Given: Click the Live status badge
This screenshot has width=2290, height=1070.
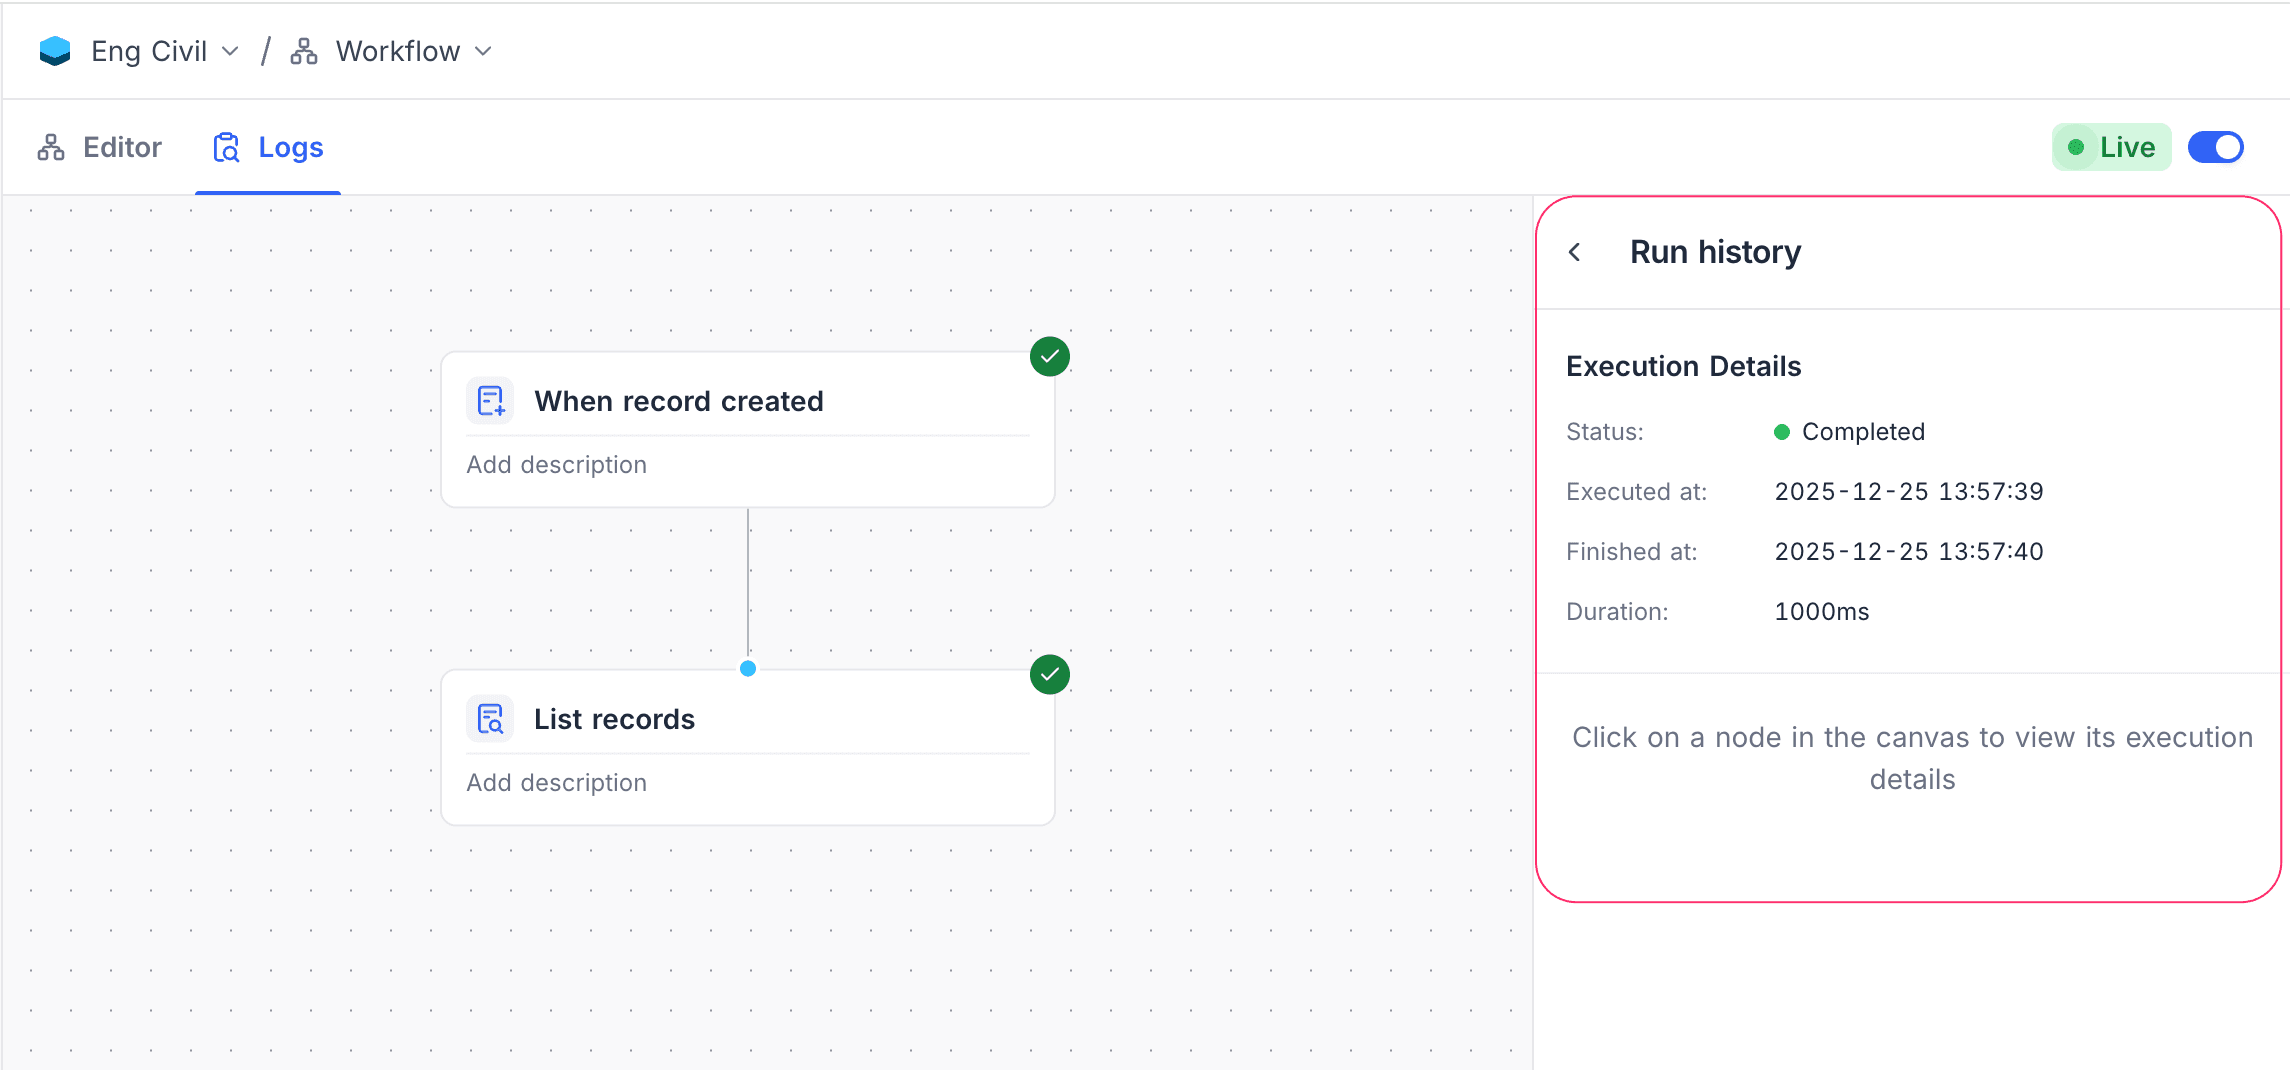Looking at the screenshot, I should 2111,147.
